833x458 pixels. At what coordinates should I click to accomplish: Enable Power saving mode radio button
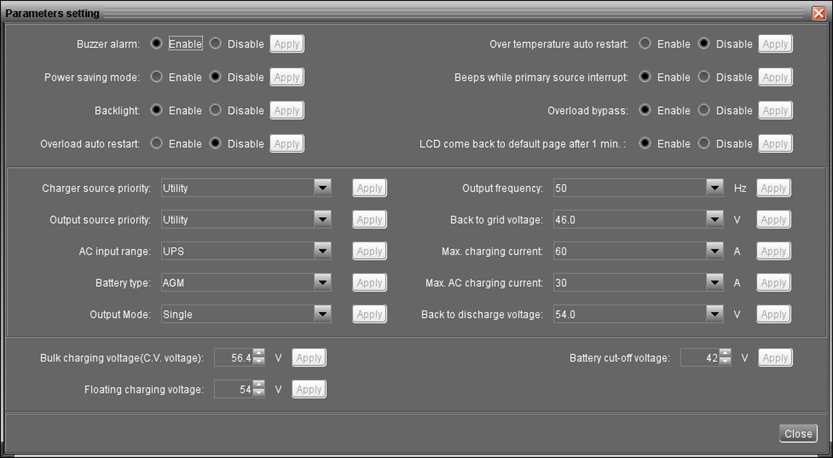[156, 77]
